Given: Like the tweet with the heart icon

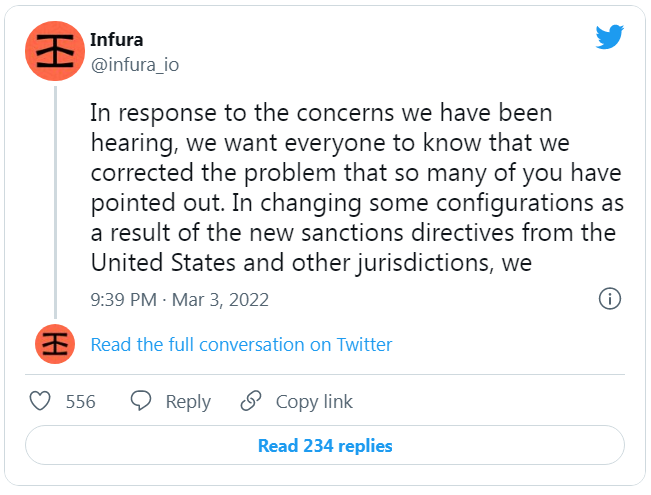Looking at the screenshot, I should point(40,401).
